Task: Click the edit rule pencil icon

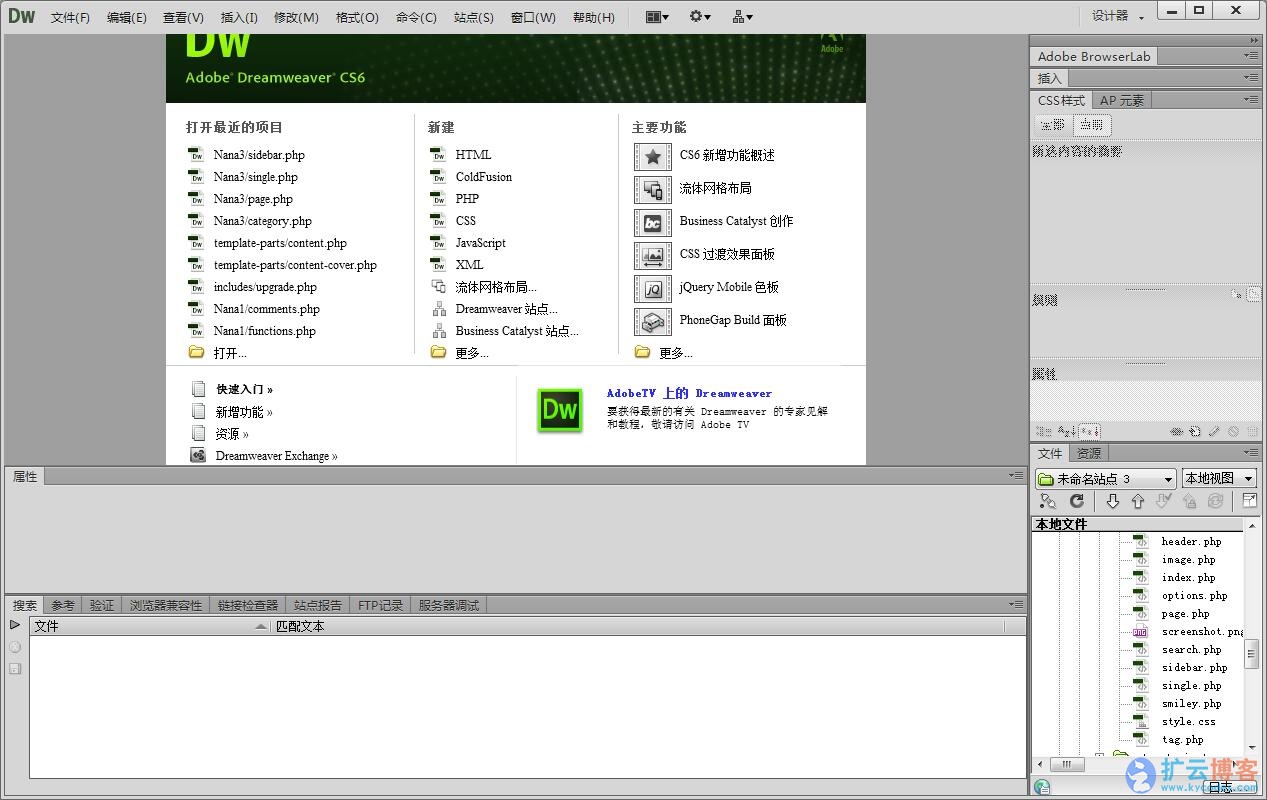Action: pyautogui.click(x=1214, y=432)
